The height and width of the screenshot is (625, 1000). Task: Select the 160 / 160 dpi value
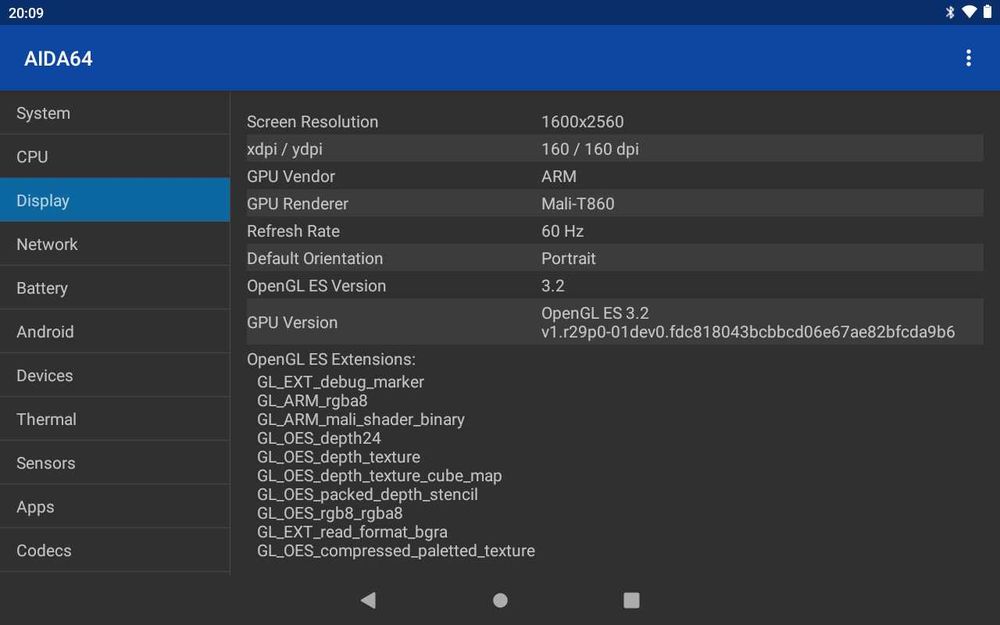(590, 149)
